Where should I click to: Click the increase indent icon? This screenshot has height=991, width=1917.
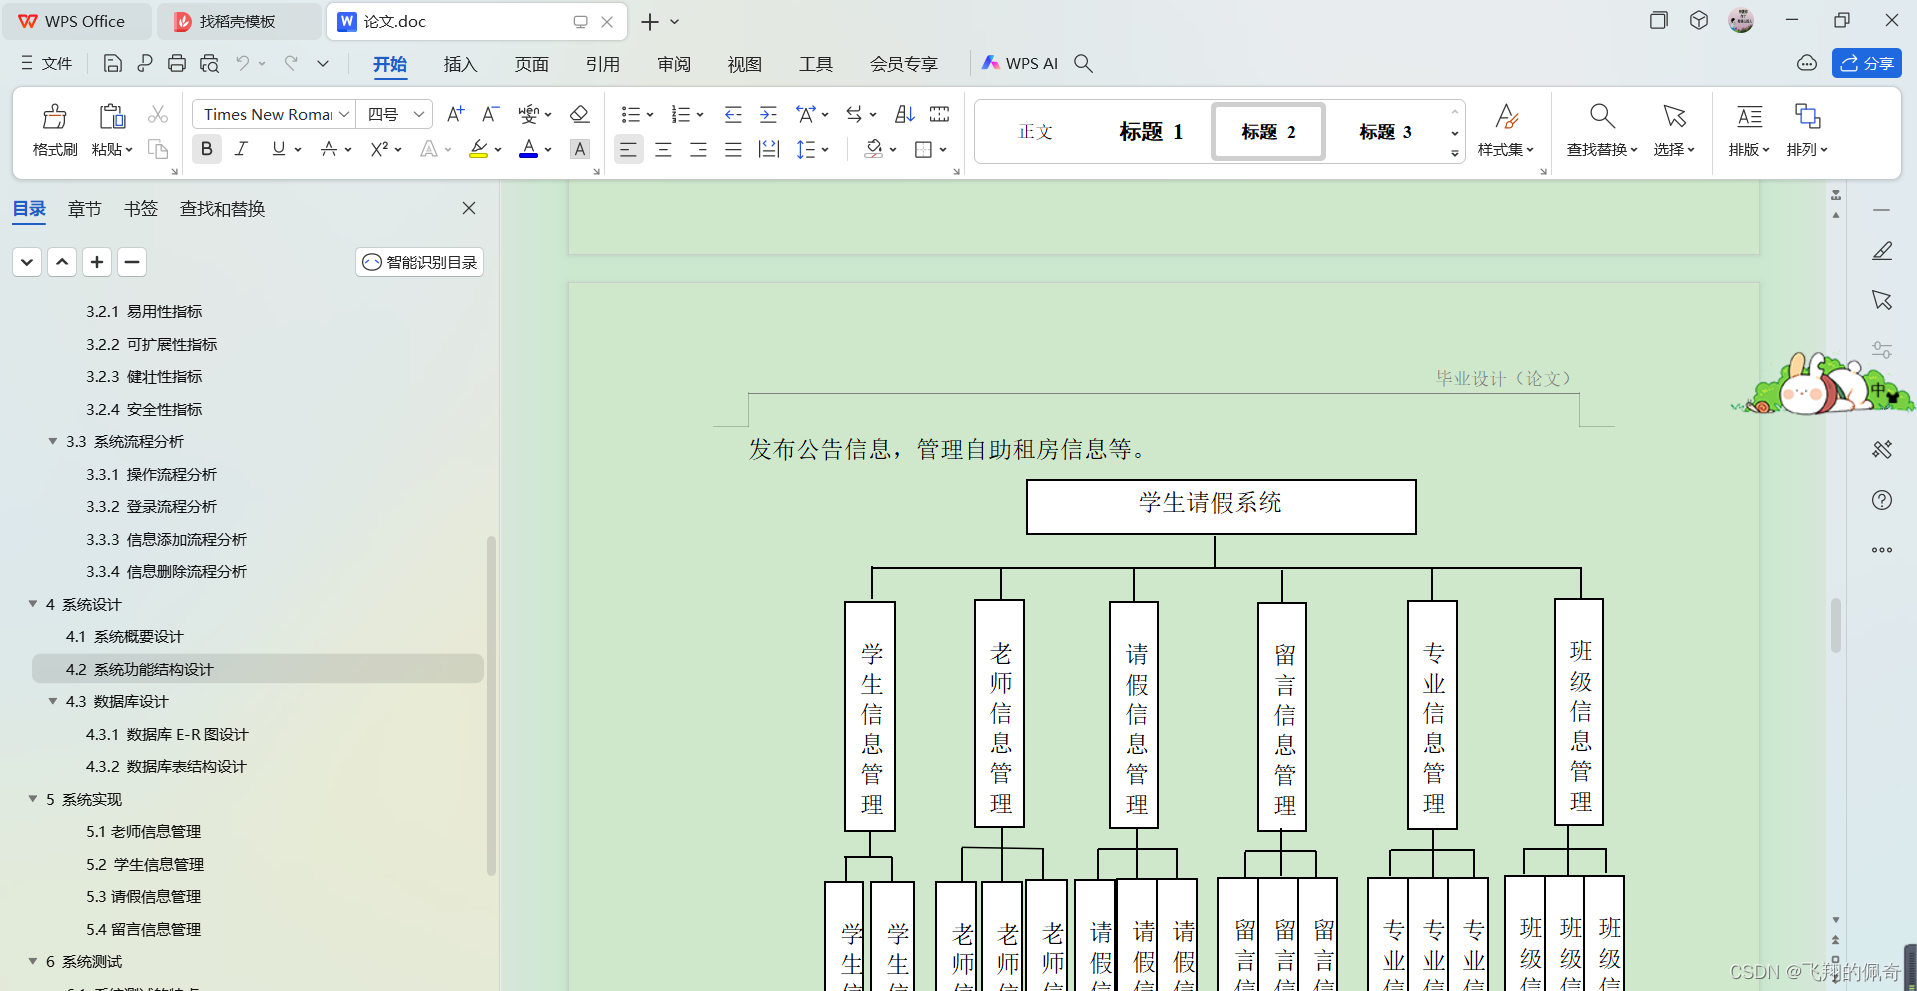coord(768,114)
